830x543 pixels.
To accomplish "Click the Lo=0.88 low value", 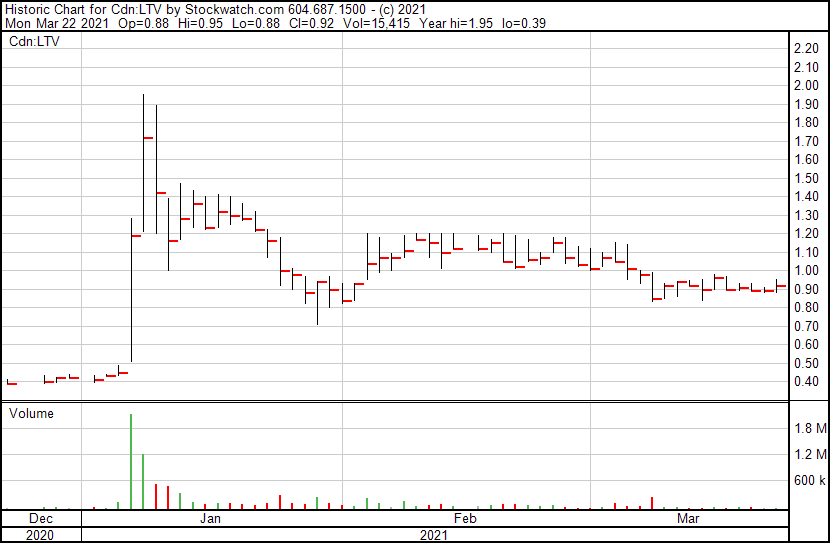I will coord(257,23).
